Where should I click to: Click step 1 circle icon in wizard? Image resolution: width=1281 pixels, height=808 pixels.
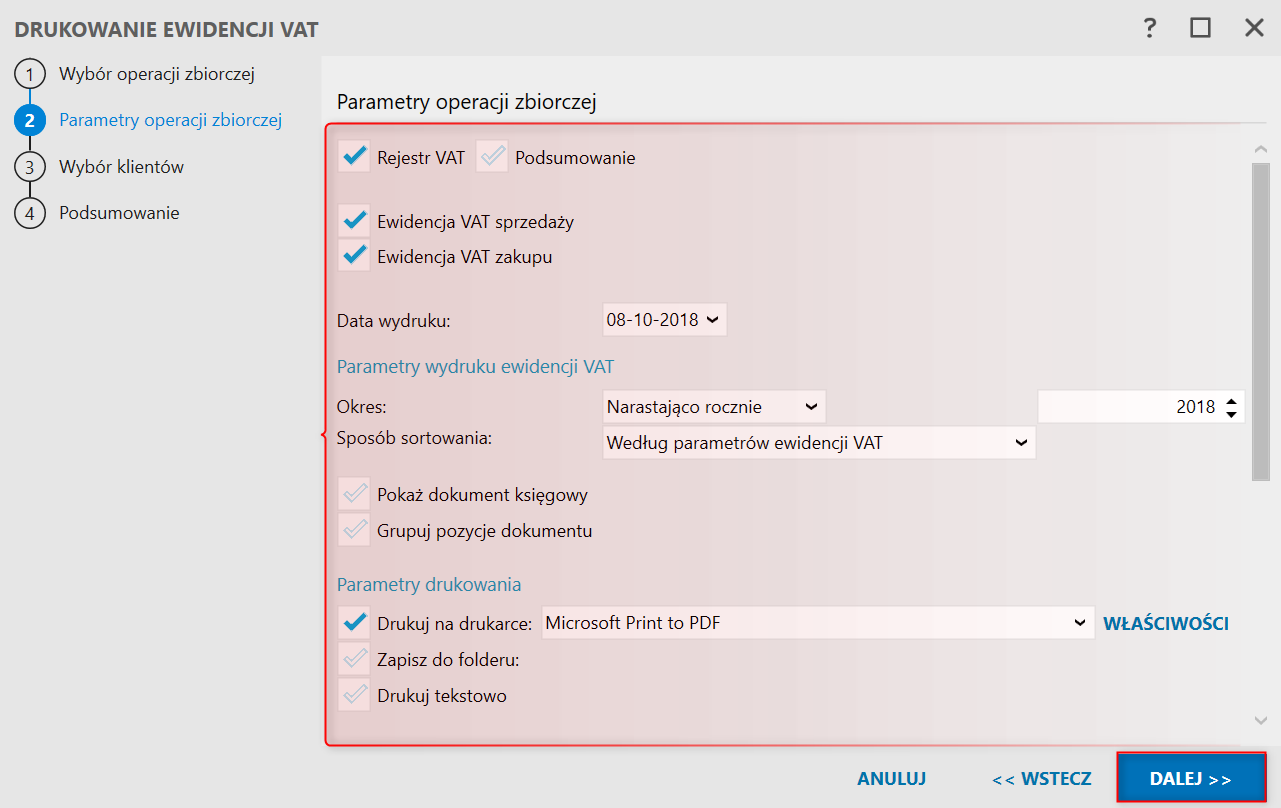click(30, 75)
